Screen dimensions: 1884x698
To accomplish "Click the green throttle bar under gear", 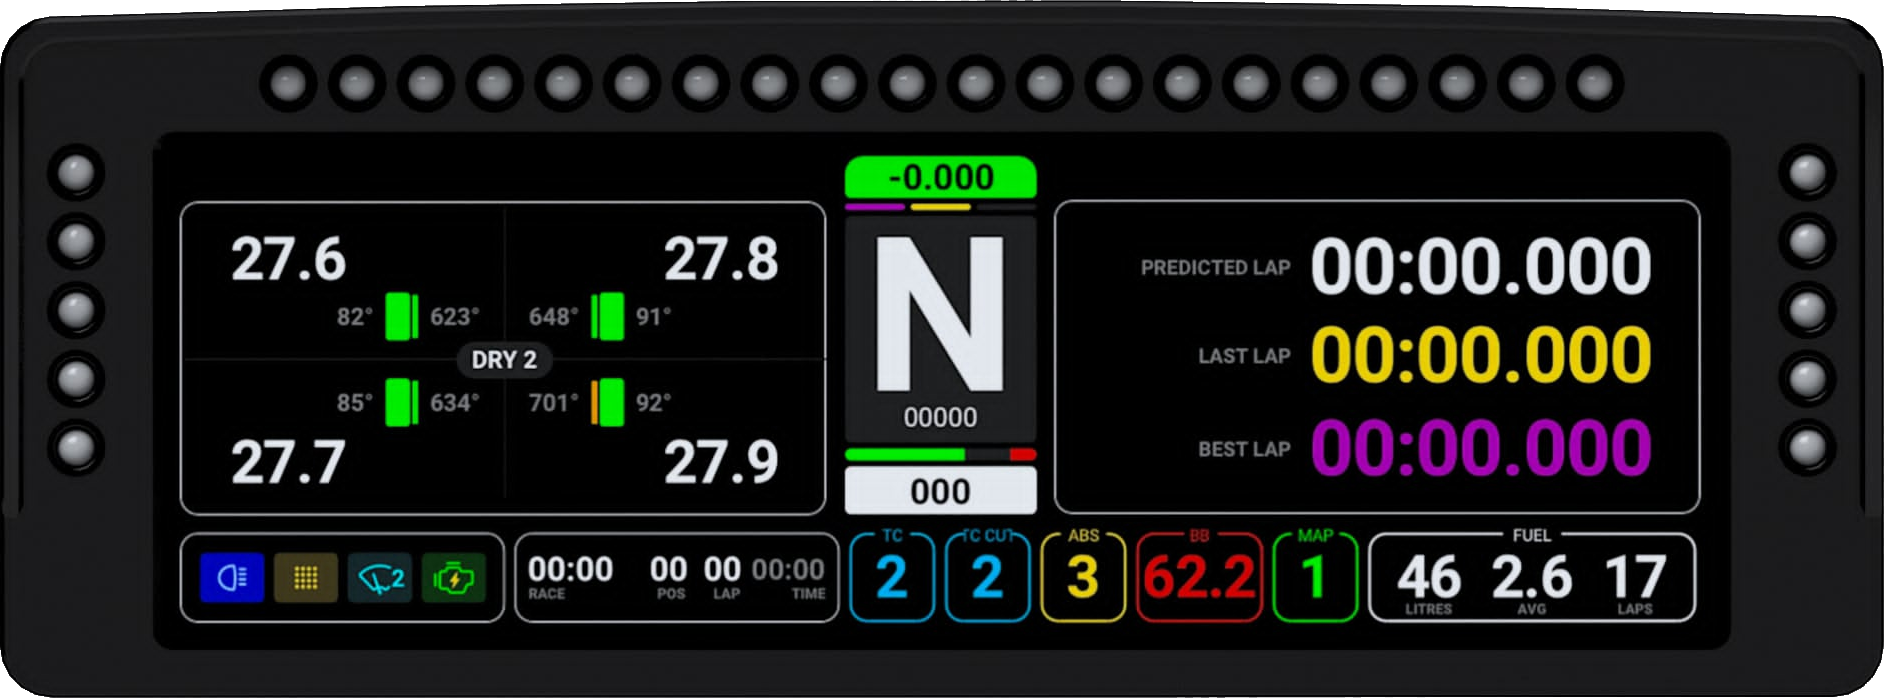I will click(x=905, y=454).
